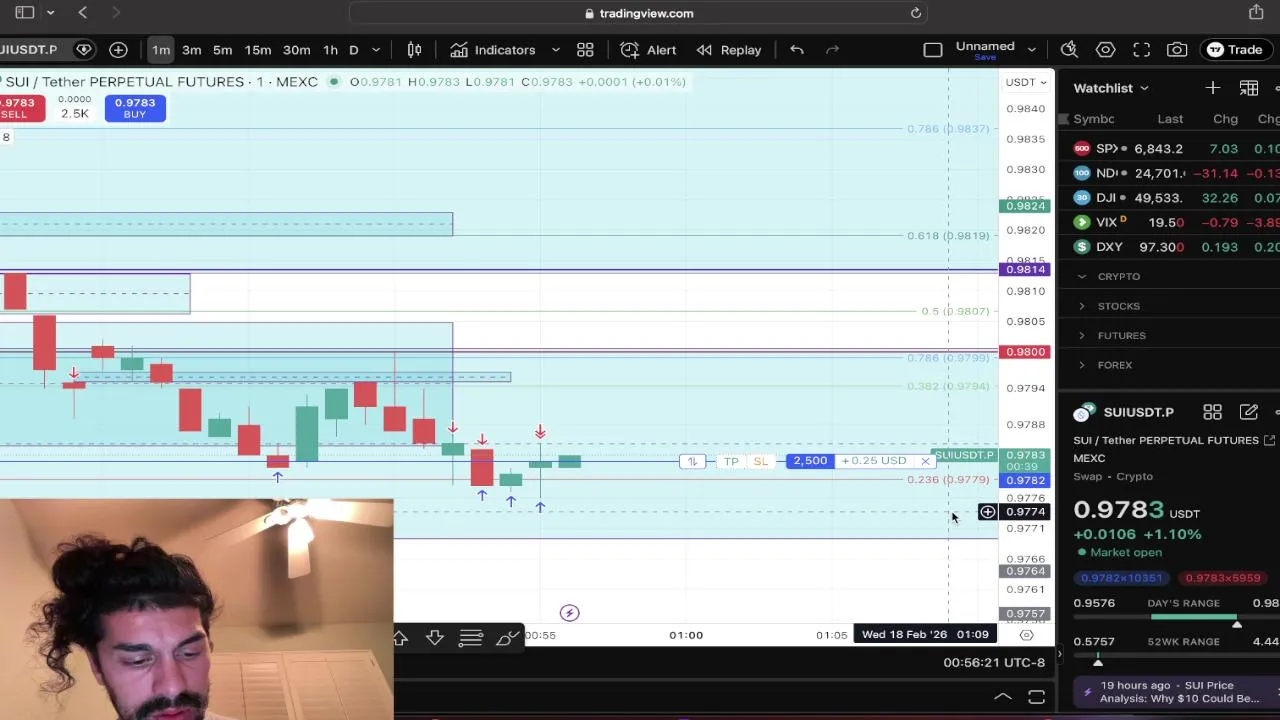The height and width of the screenshot is (720, 1280).
Task: Select 15m timeframe
Action: click(x=258, y=50)
